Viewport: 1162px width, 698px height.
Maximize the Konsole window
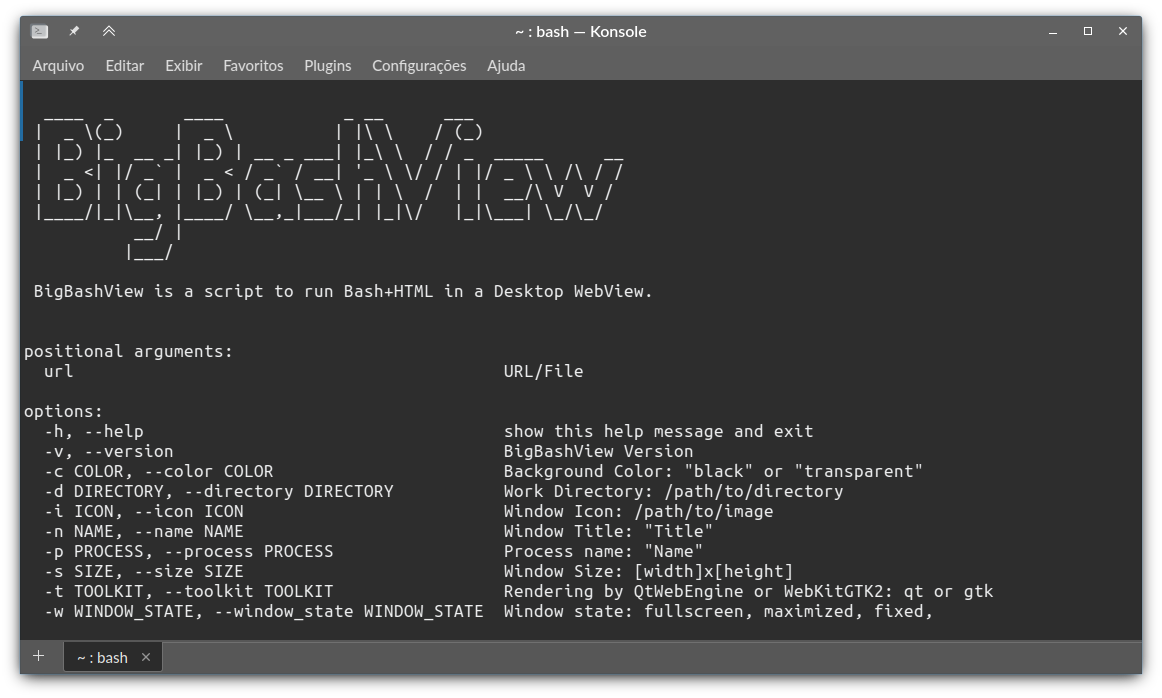coord(1088,31)
